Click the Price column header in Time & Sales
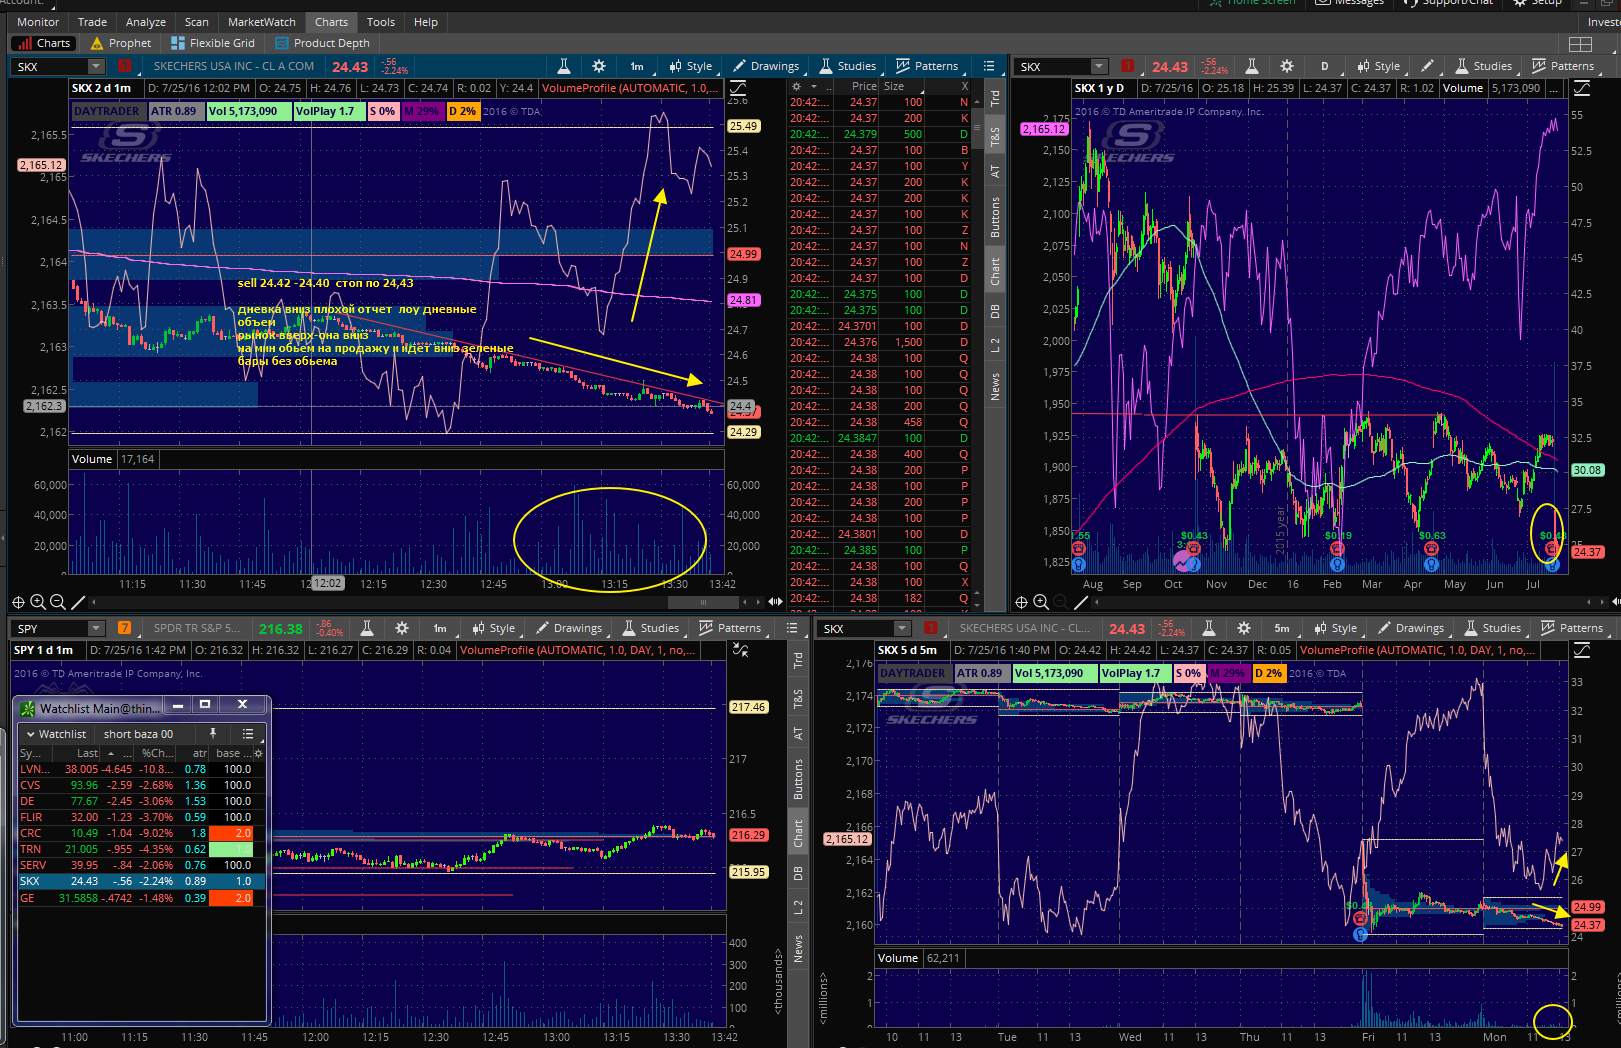Screen dimensions: 1621x1048 [x=864, y=87]
